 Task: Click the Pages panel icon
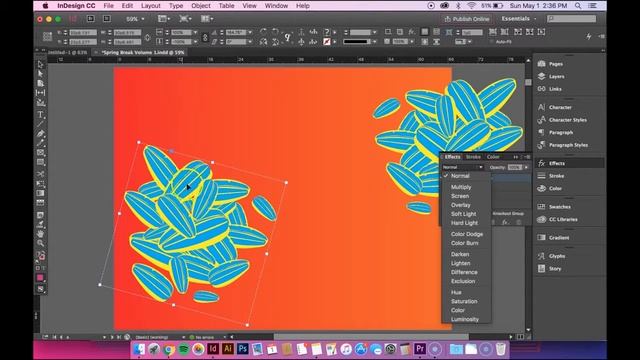pyautogui.click(x=542, y=64)
